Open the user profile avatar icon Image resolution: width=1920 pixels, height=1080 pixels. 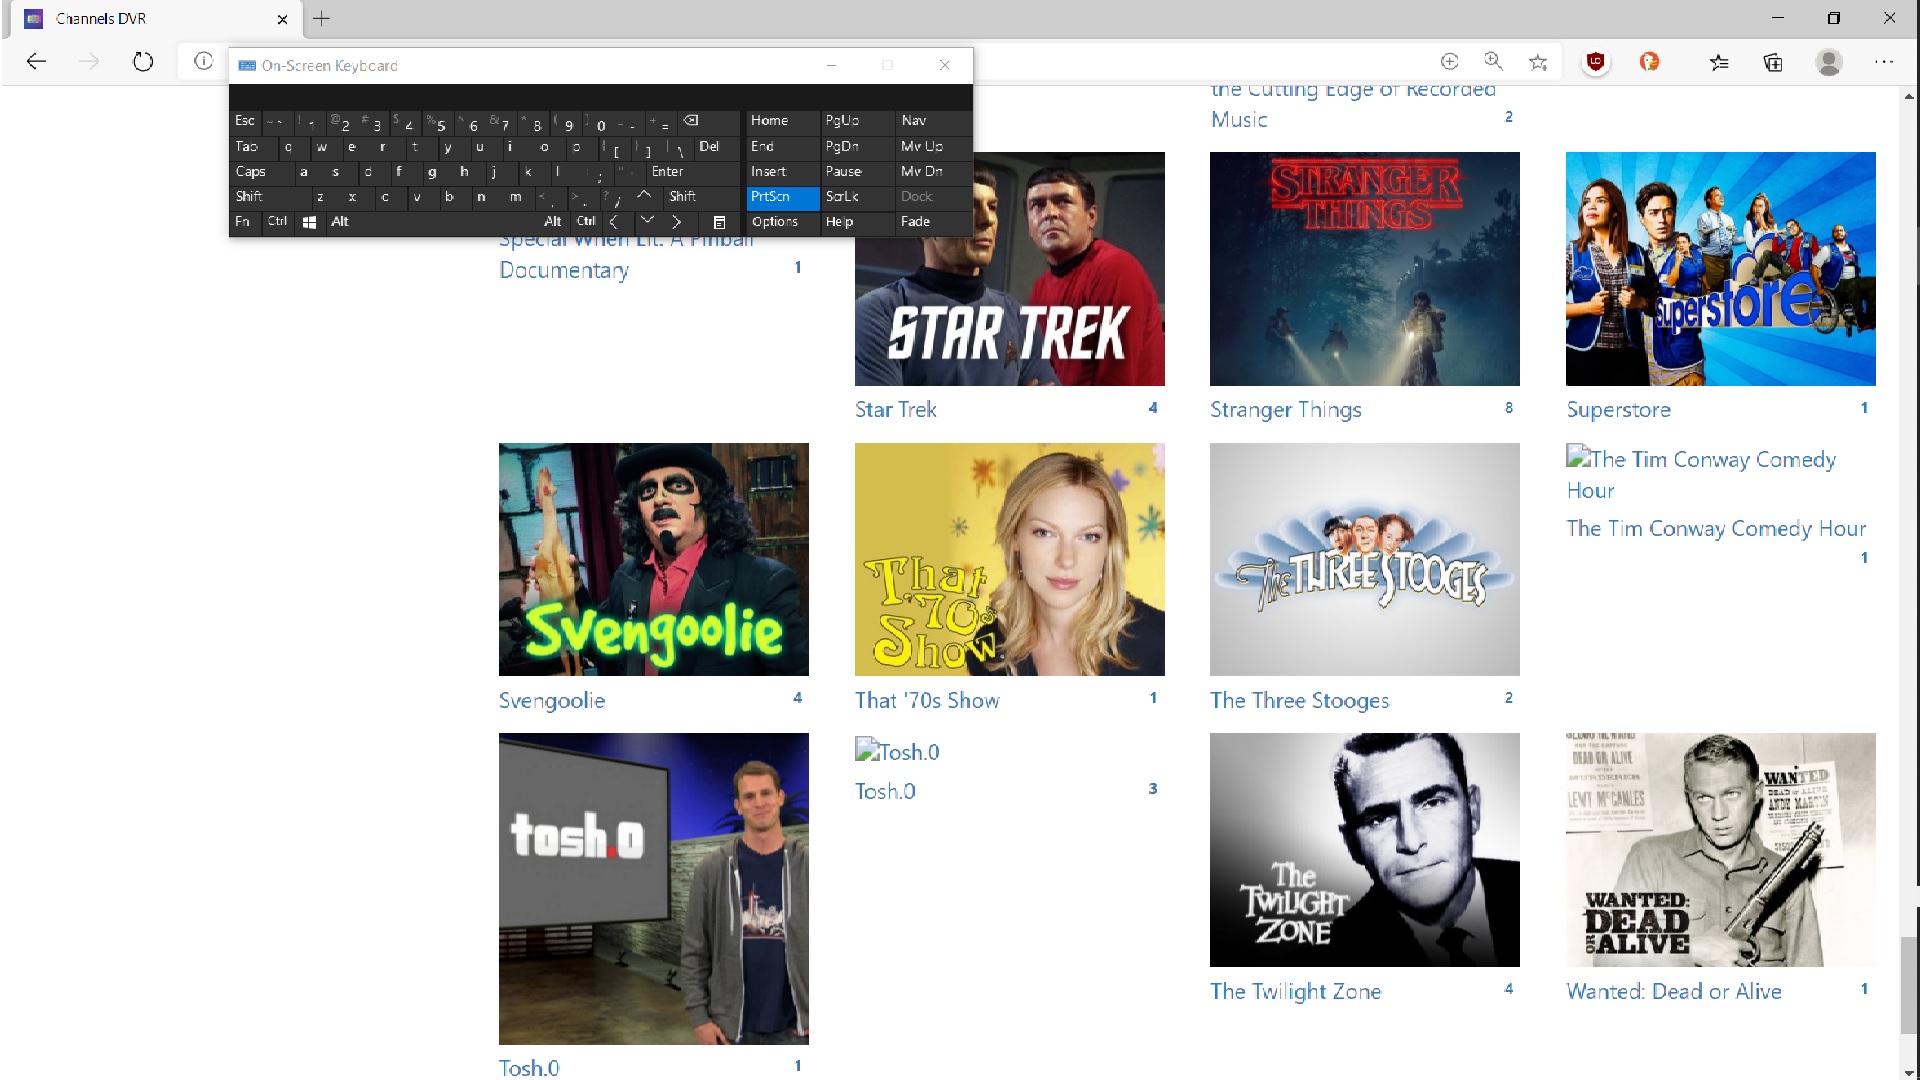[x=1829, y=62]
